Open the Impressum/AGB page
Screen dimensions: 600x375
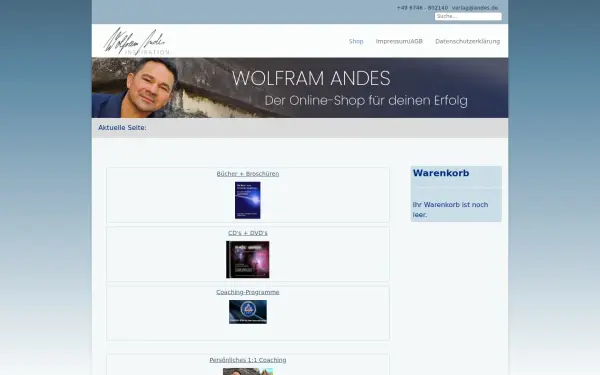coord(399,41)
